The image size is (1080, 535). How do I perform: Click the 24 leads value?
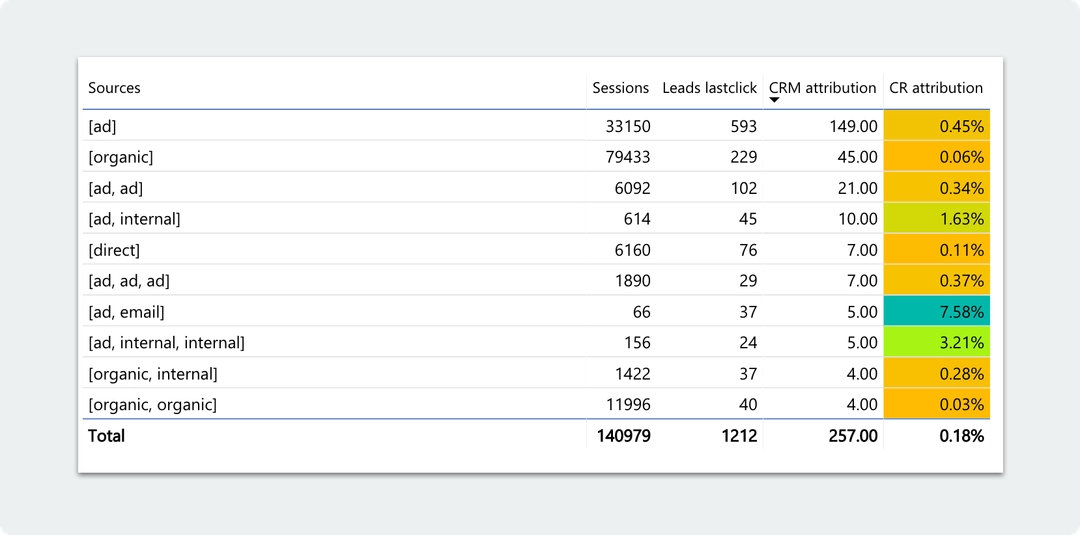pos(748,343)
